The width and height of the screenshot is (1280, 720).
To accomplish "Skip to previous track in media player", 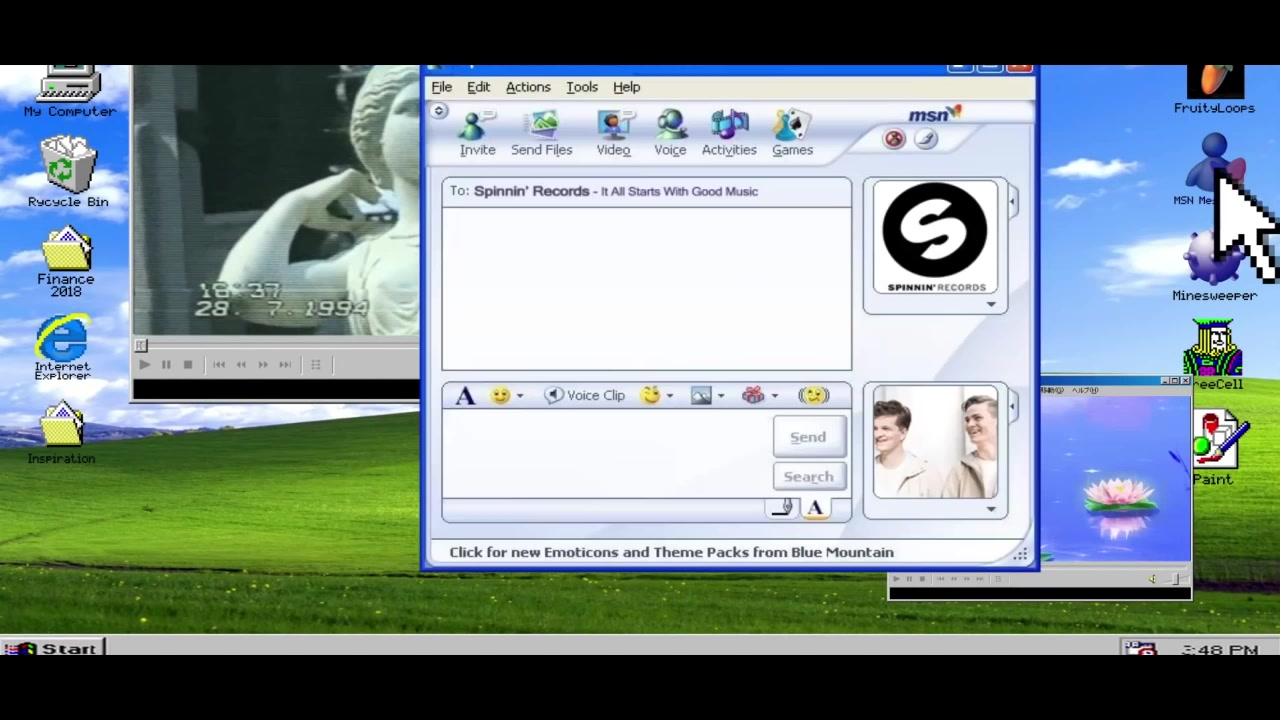I will click(x=219, y=365).
